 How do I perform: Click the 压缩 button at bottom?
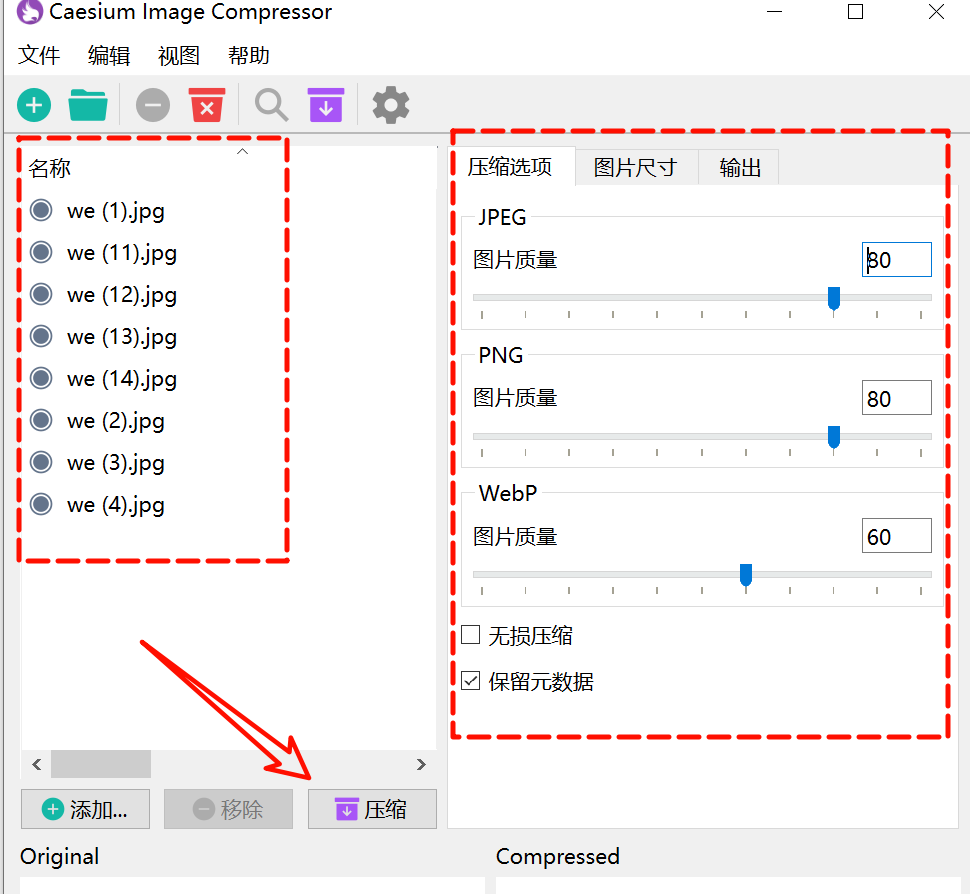[372, 809]
